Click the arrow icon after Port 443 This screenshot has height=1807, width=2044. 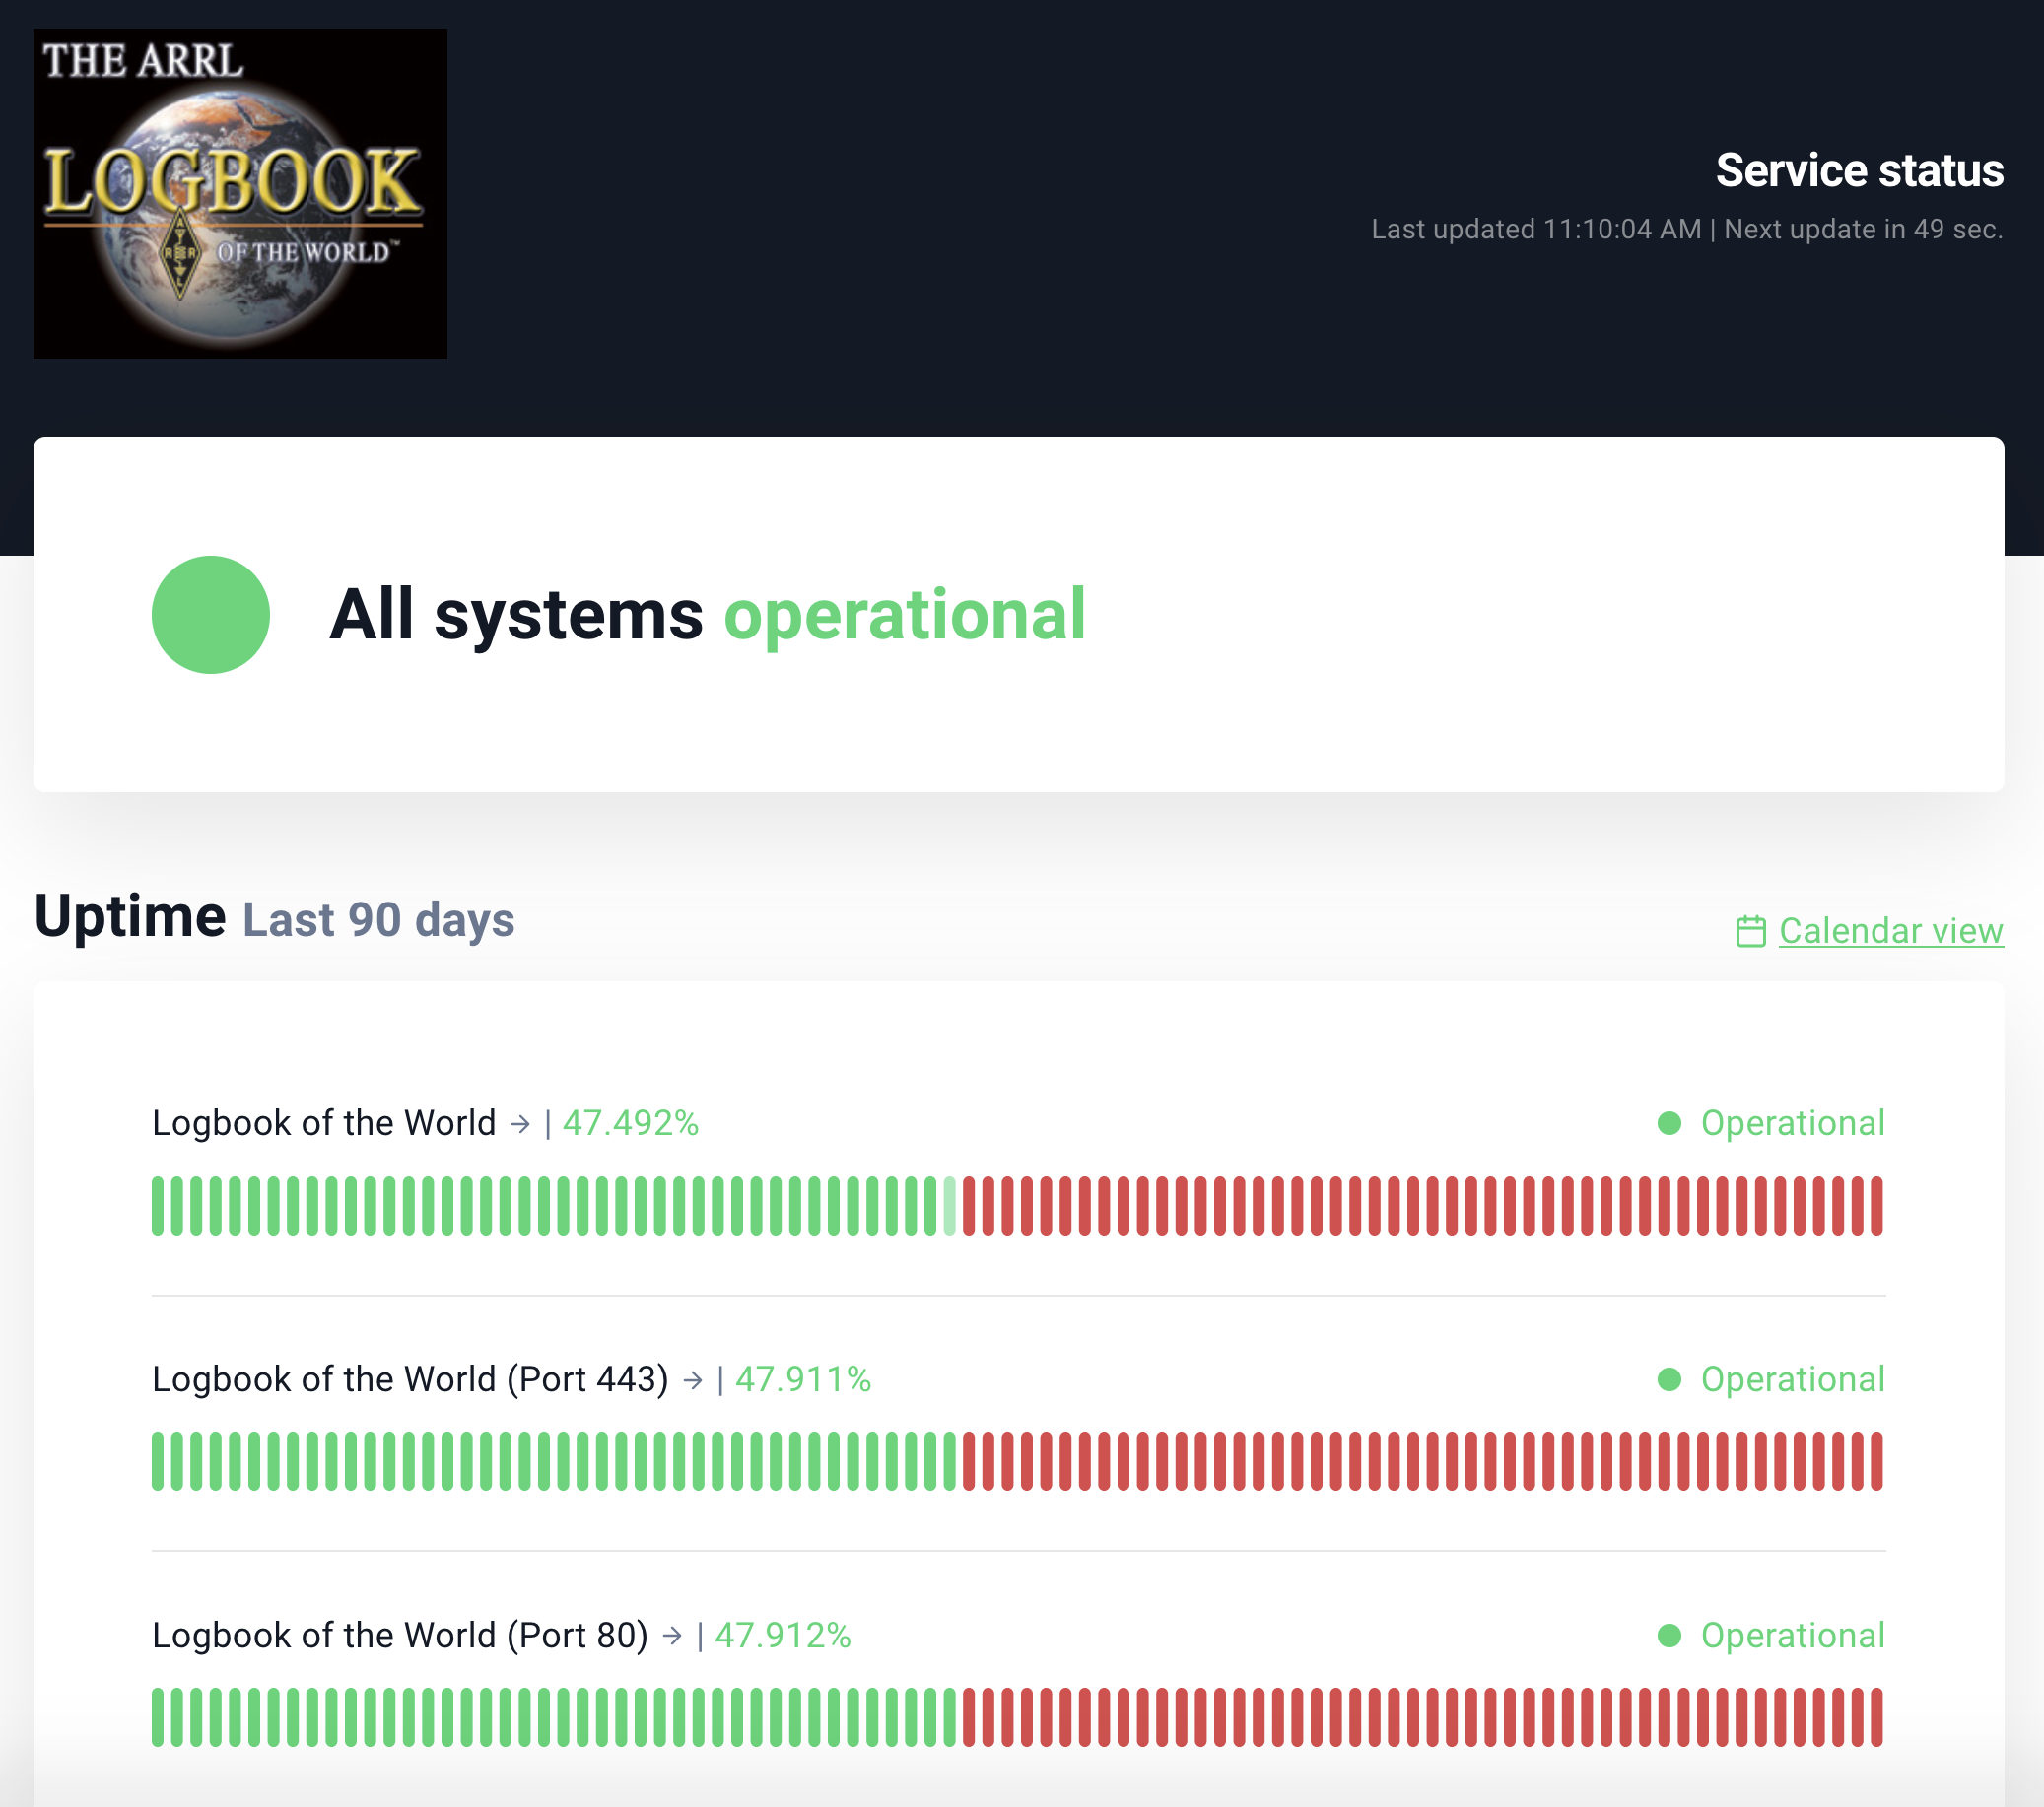693,1380
